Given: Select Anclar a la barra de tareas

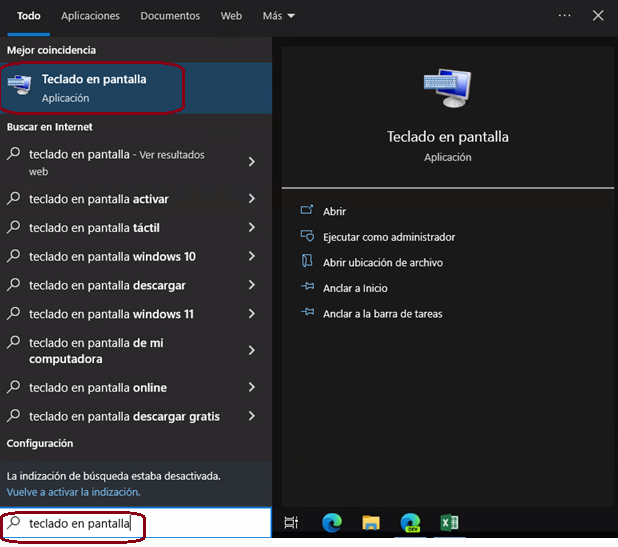Looking at the screenshot, I should click(382, 314).
